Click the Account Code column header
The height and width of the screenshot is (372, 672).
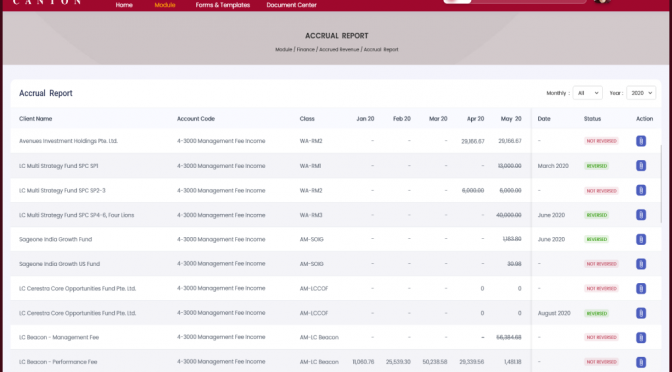tap(196, 119)
